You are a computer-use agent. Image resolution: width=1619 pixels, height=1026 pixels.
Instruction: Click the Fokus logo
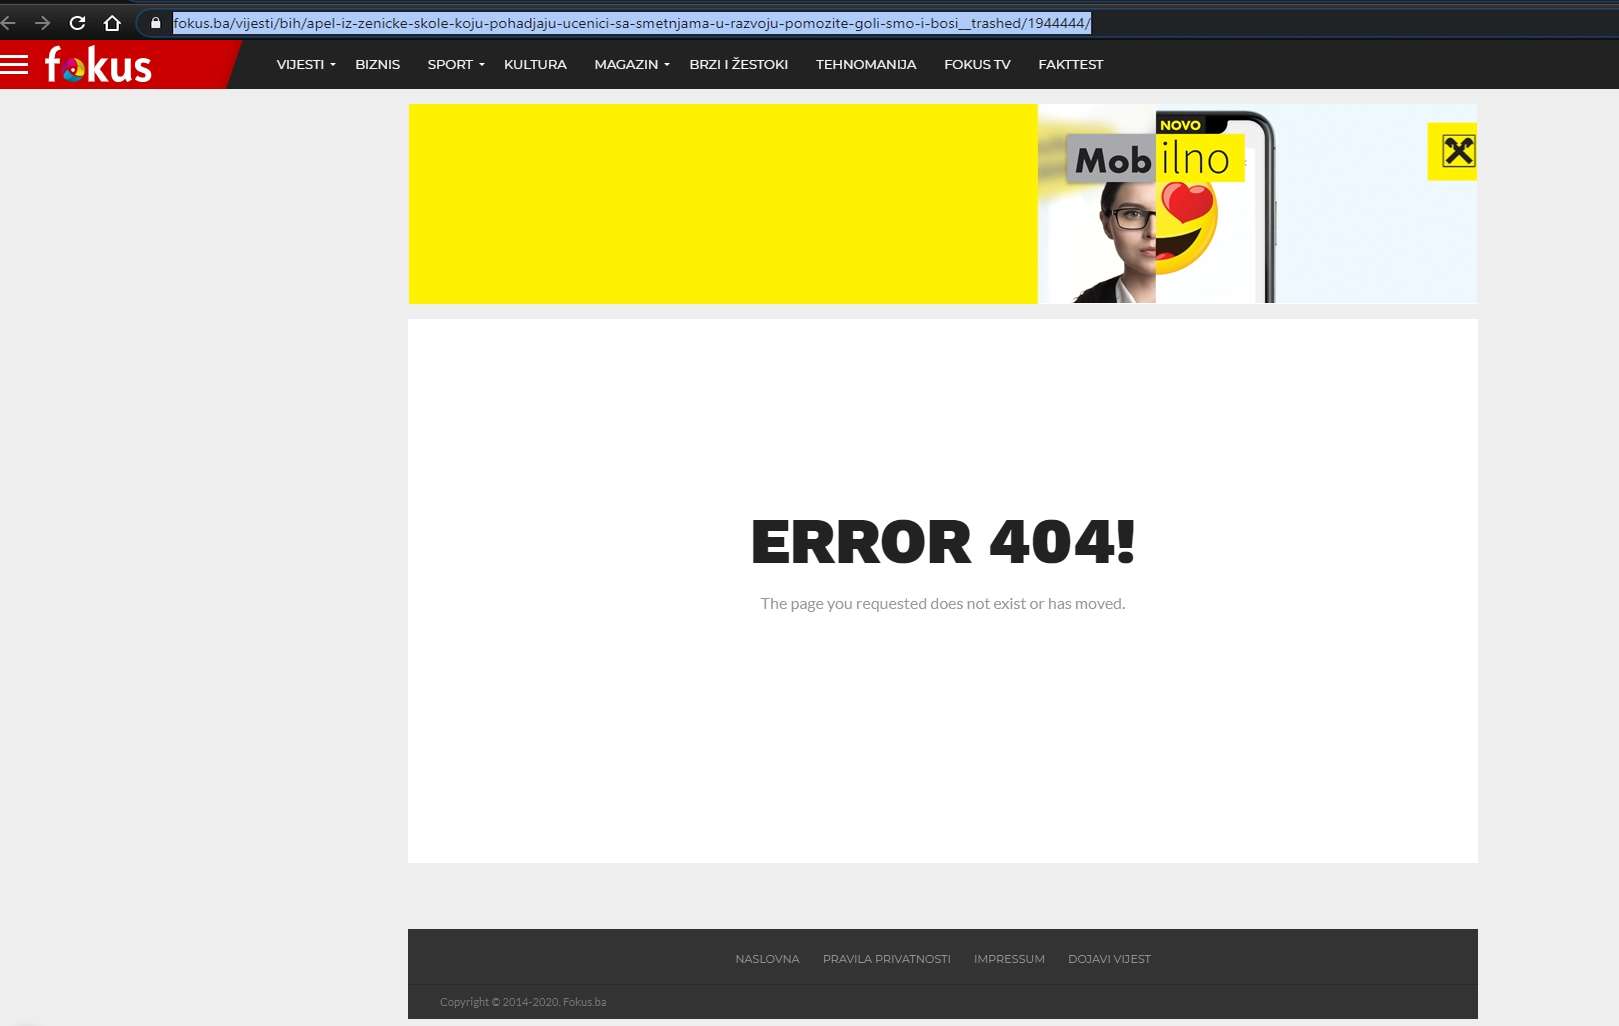pyautogui.click(x=98, y=65)
